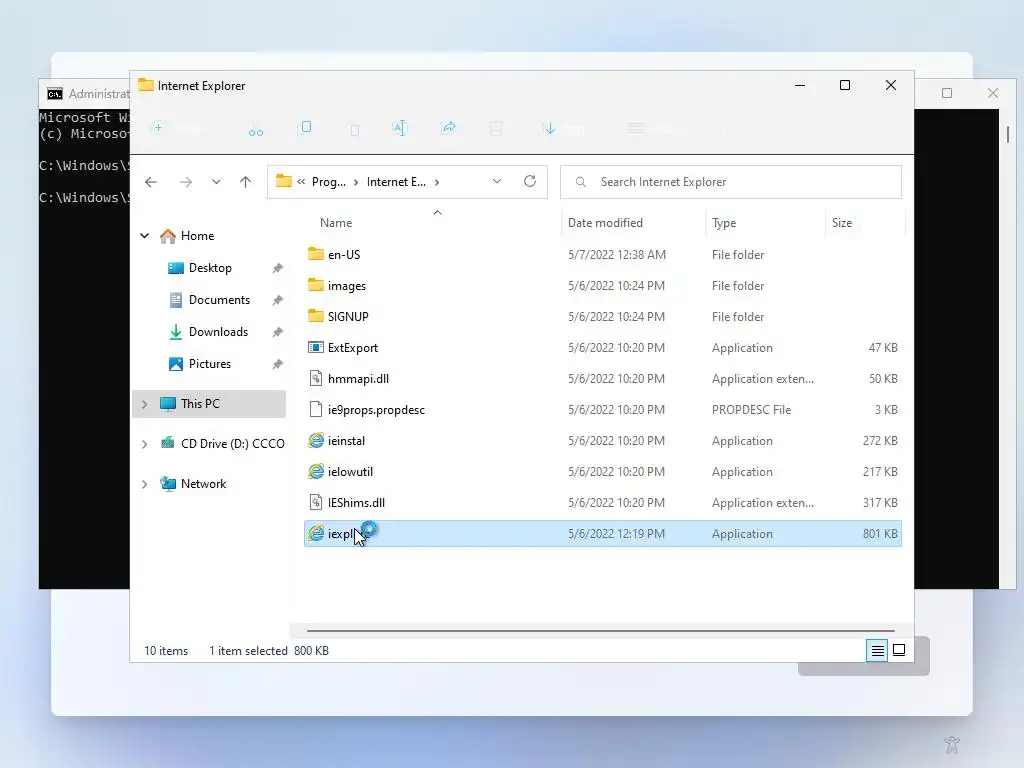Click the Search Internet Explorer box

[731, 182]
